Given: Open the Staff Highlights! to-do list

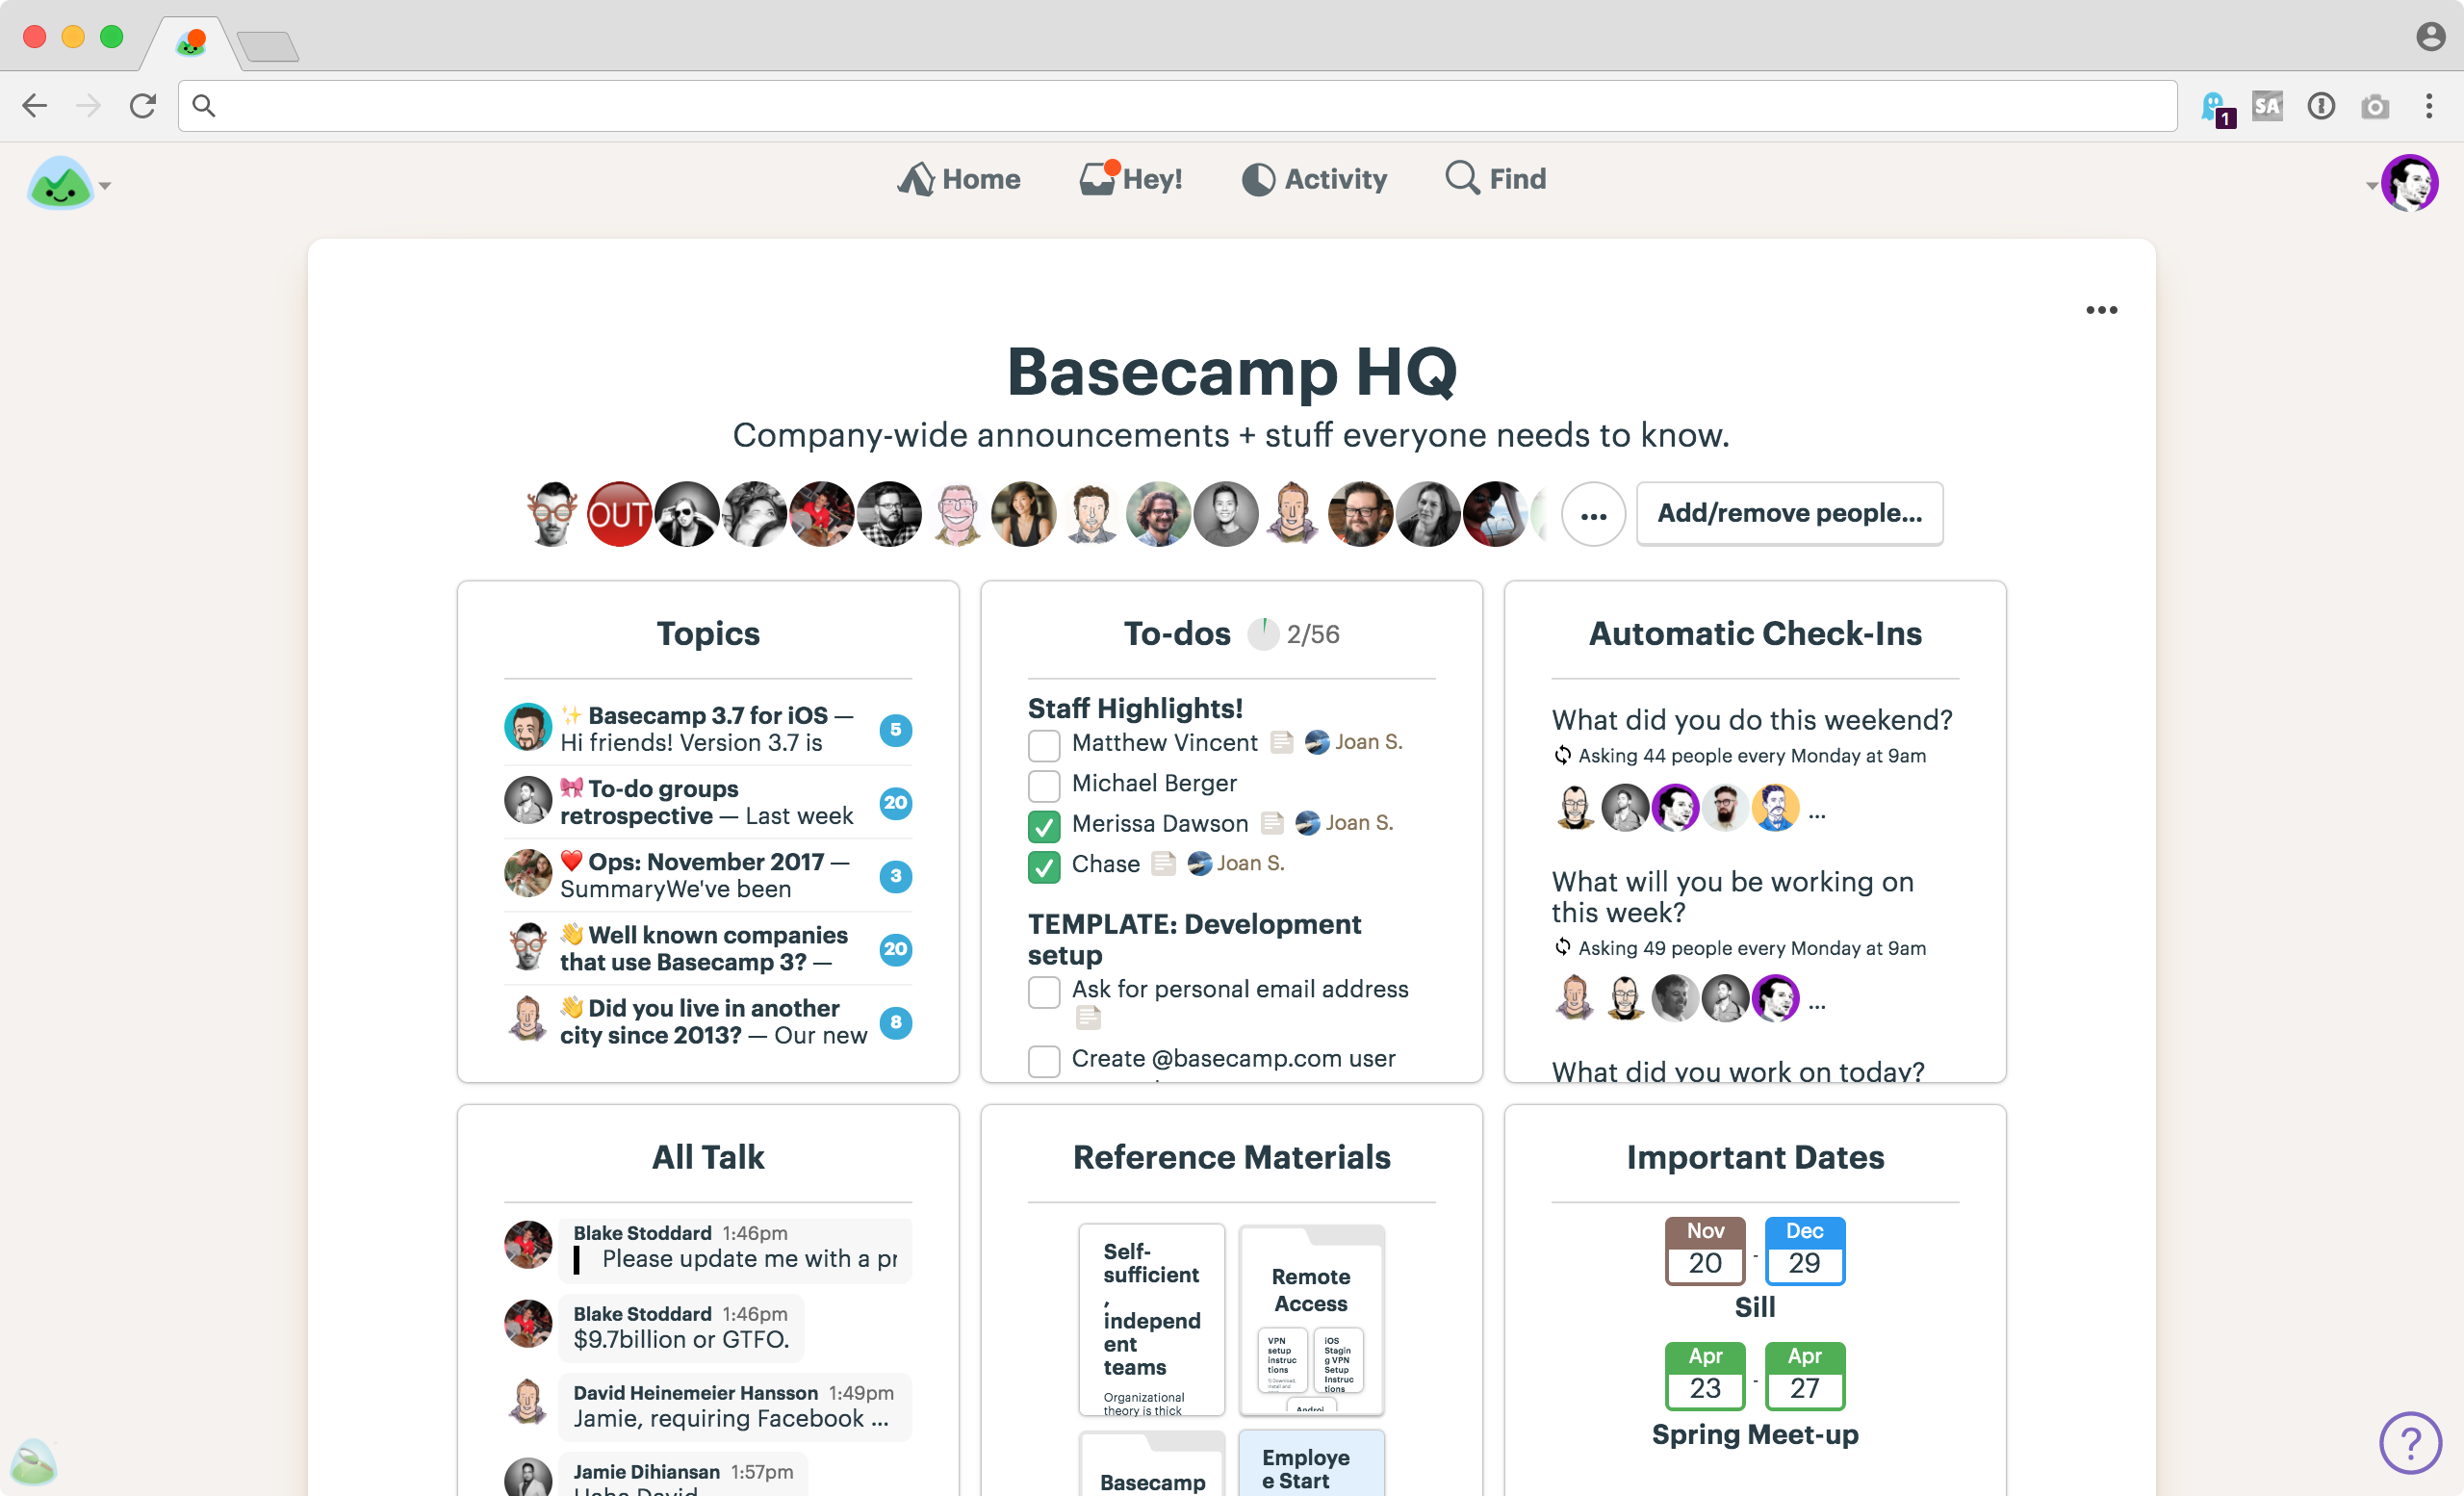Looking at the screenshot, I should 1135,708.
